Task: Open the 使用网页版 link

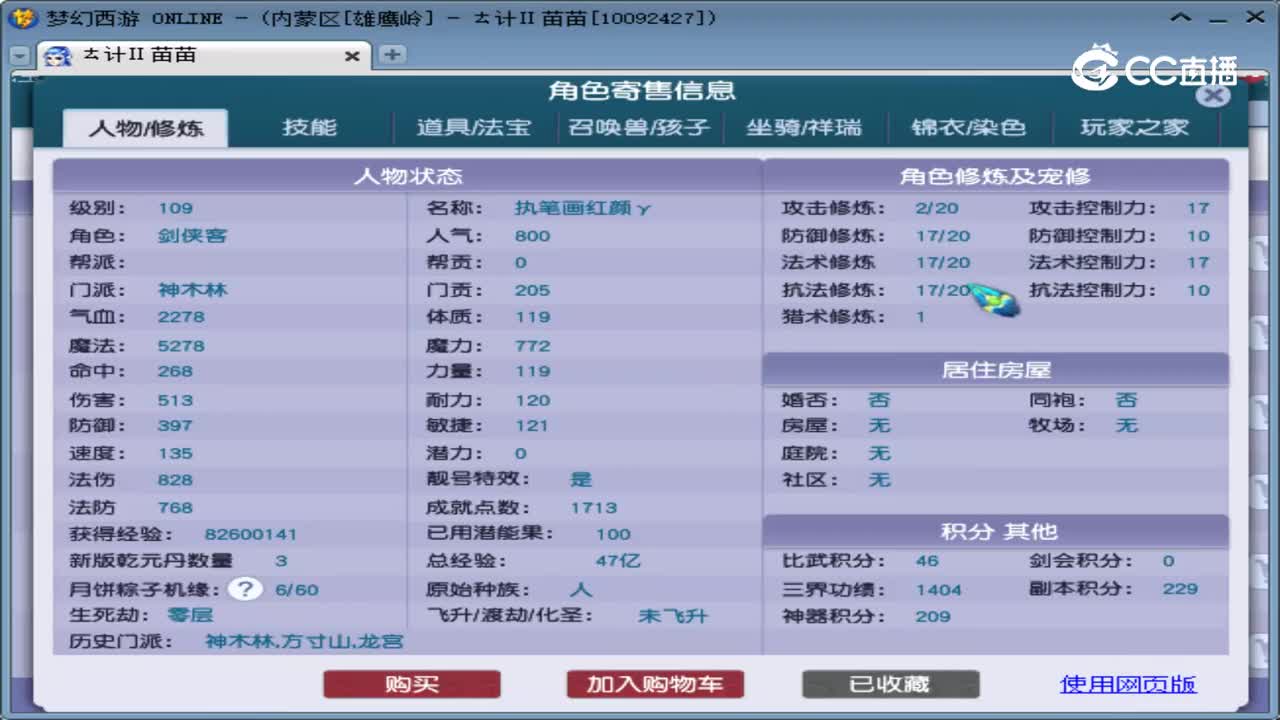Action: [1129, 684]
